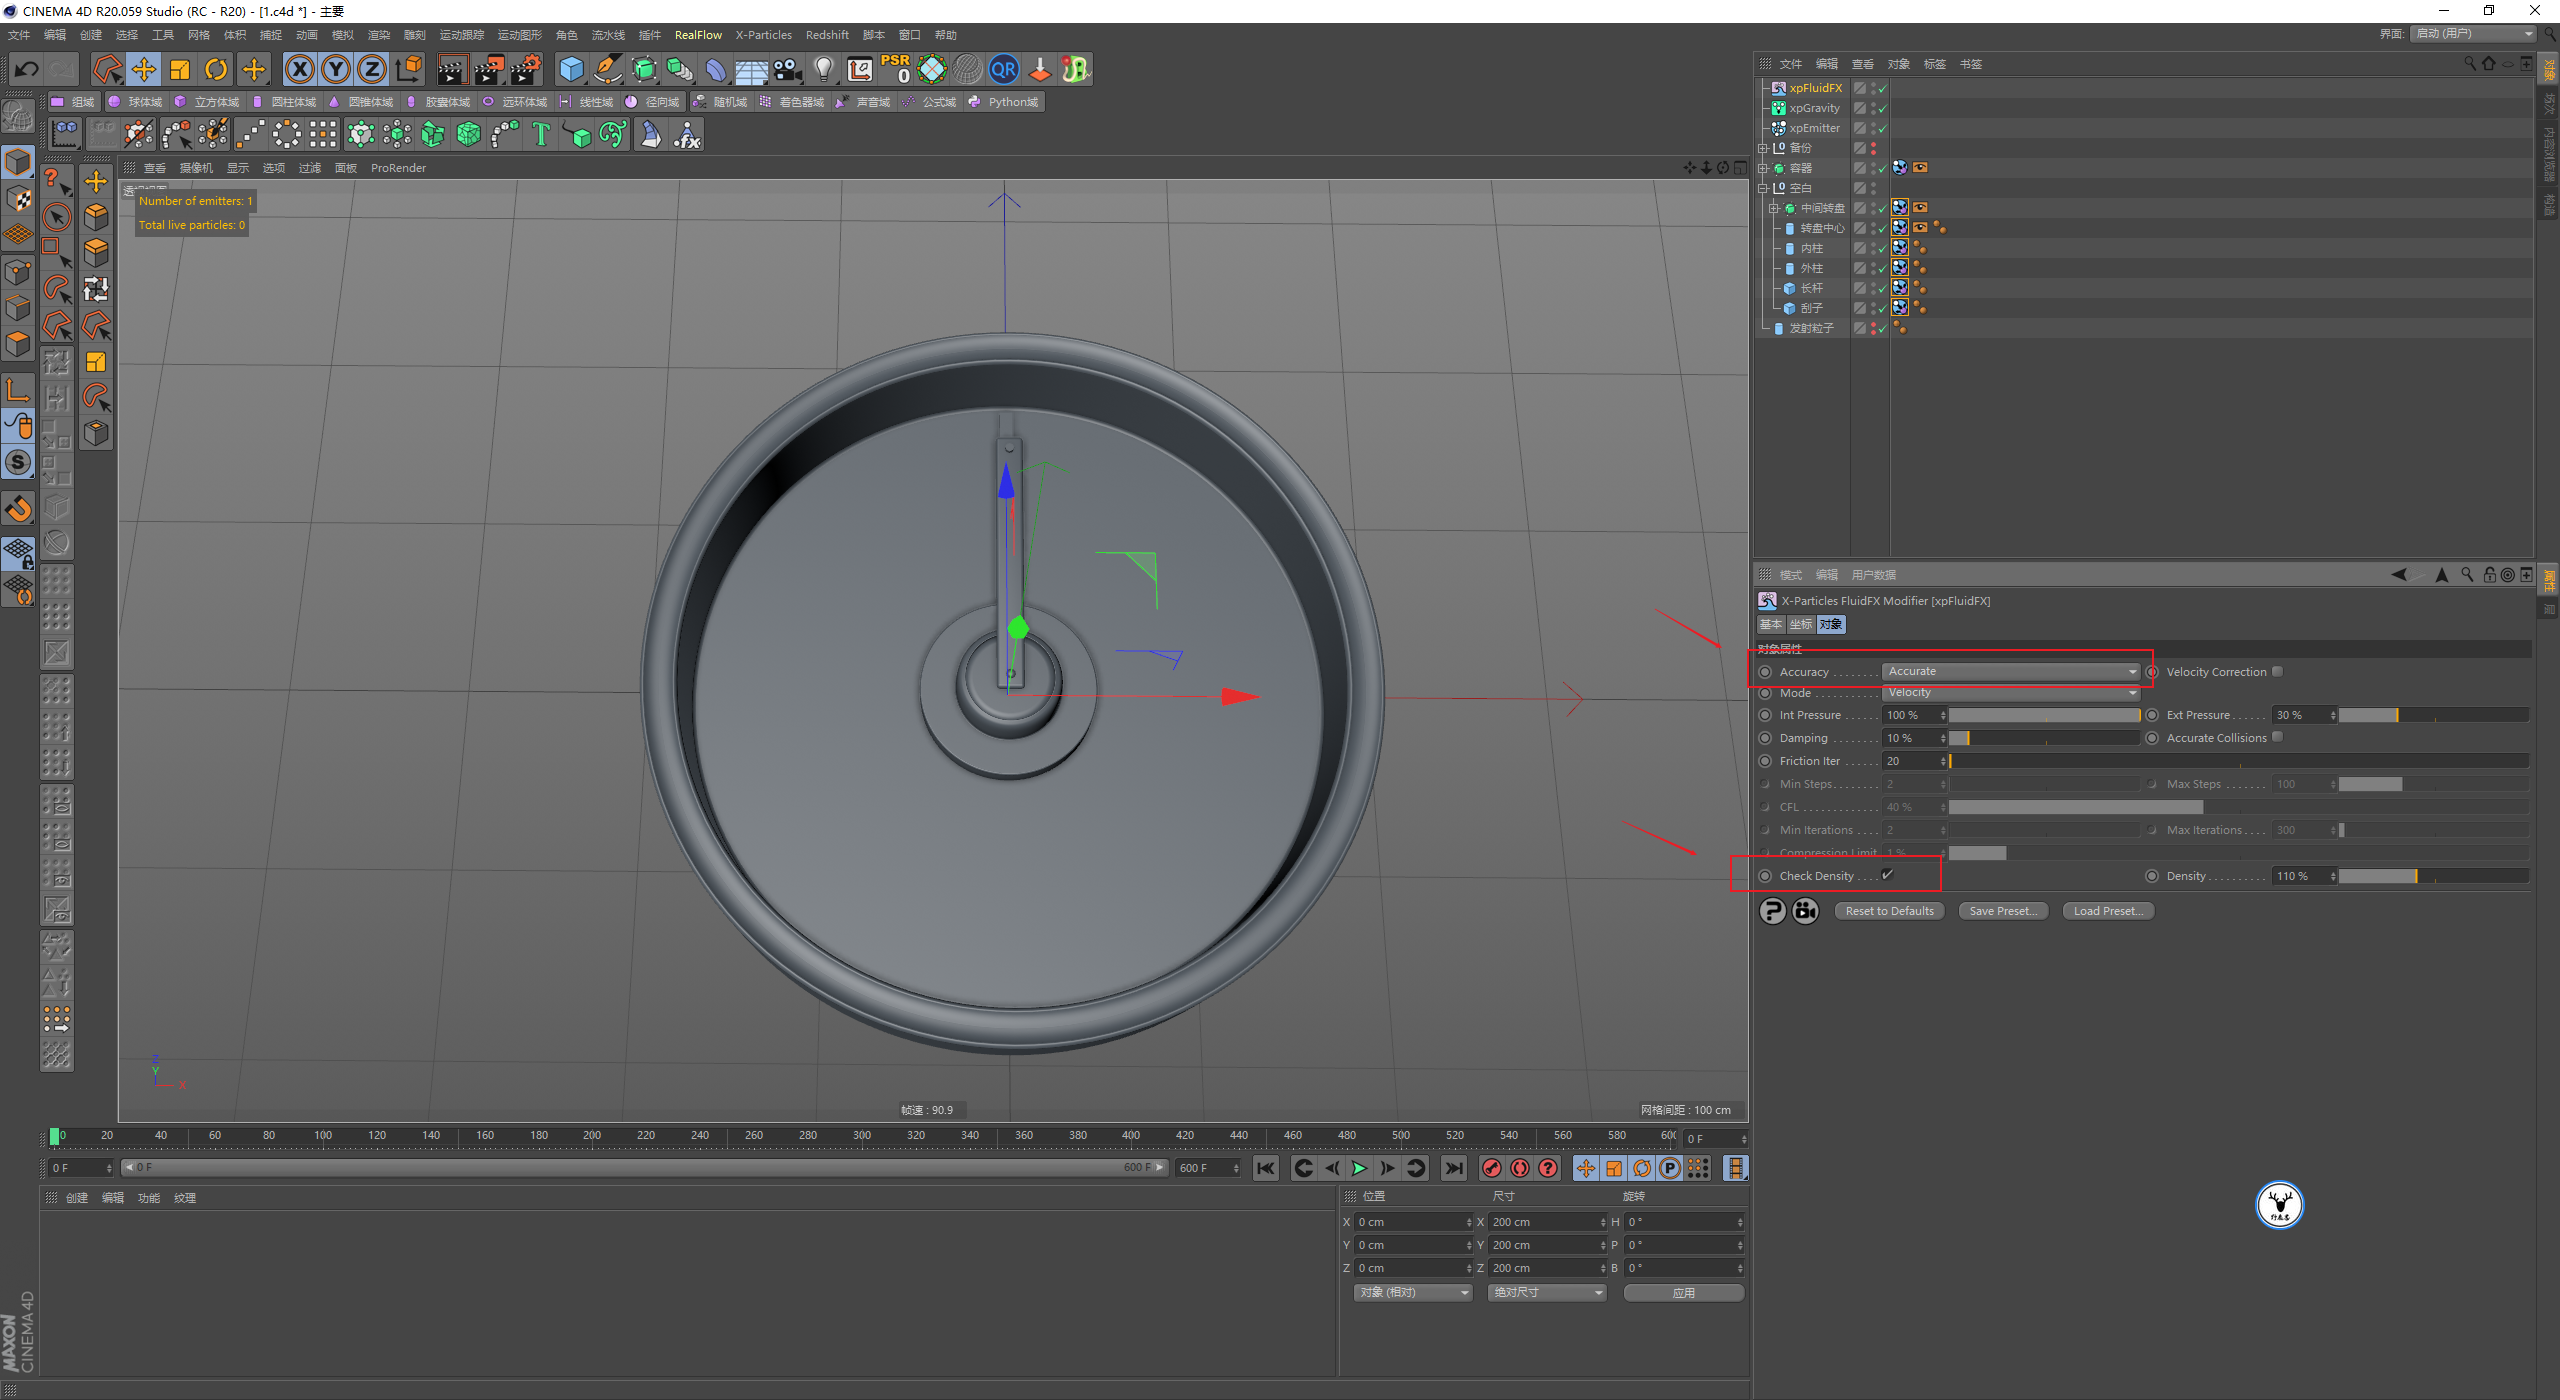Select the Scale tool icon
Viewport: 2560px width, 1400px height.
(180, 69)
